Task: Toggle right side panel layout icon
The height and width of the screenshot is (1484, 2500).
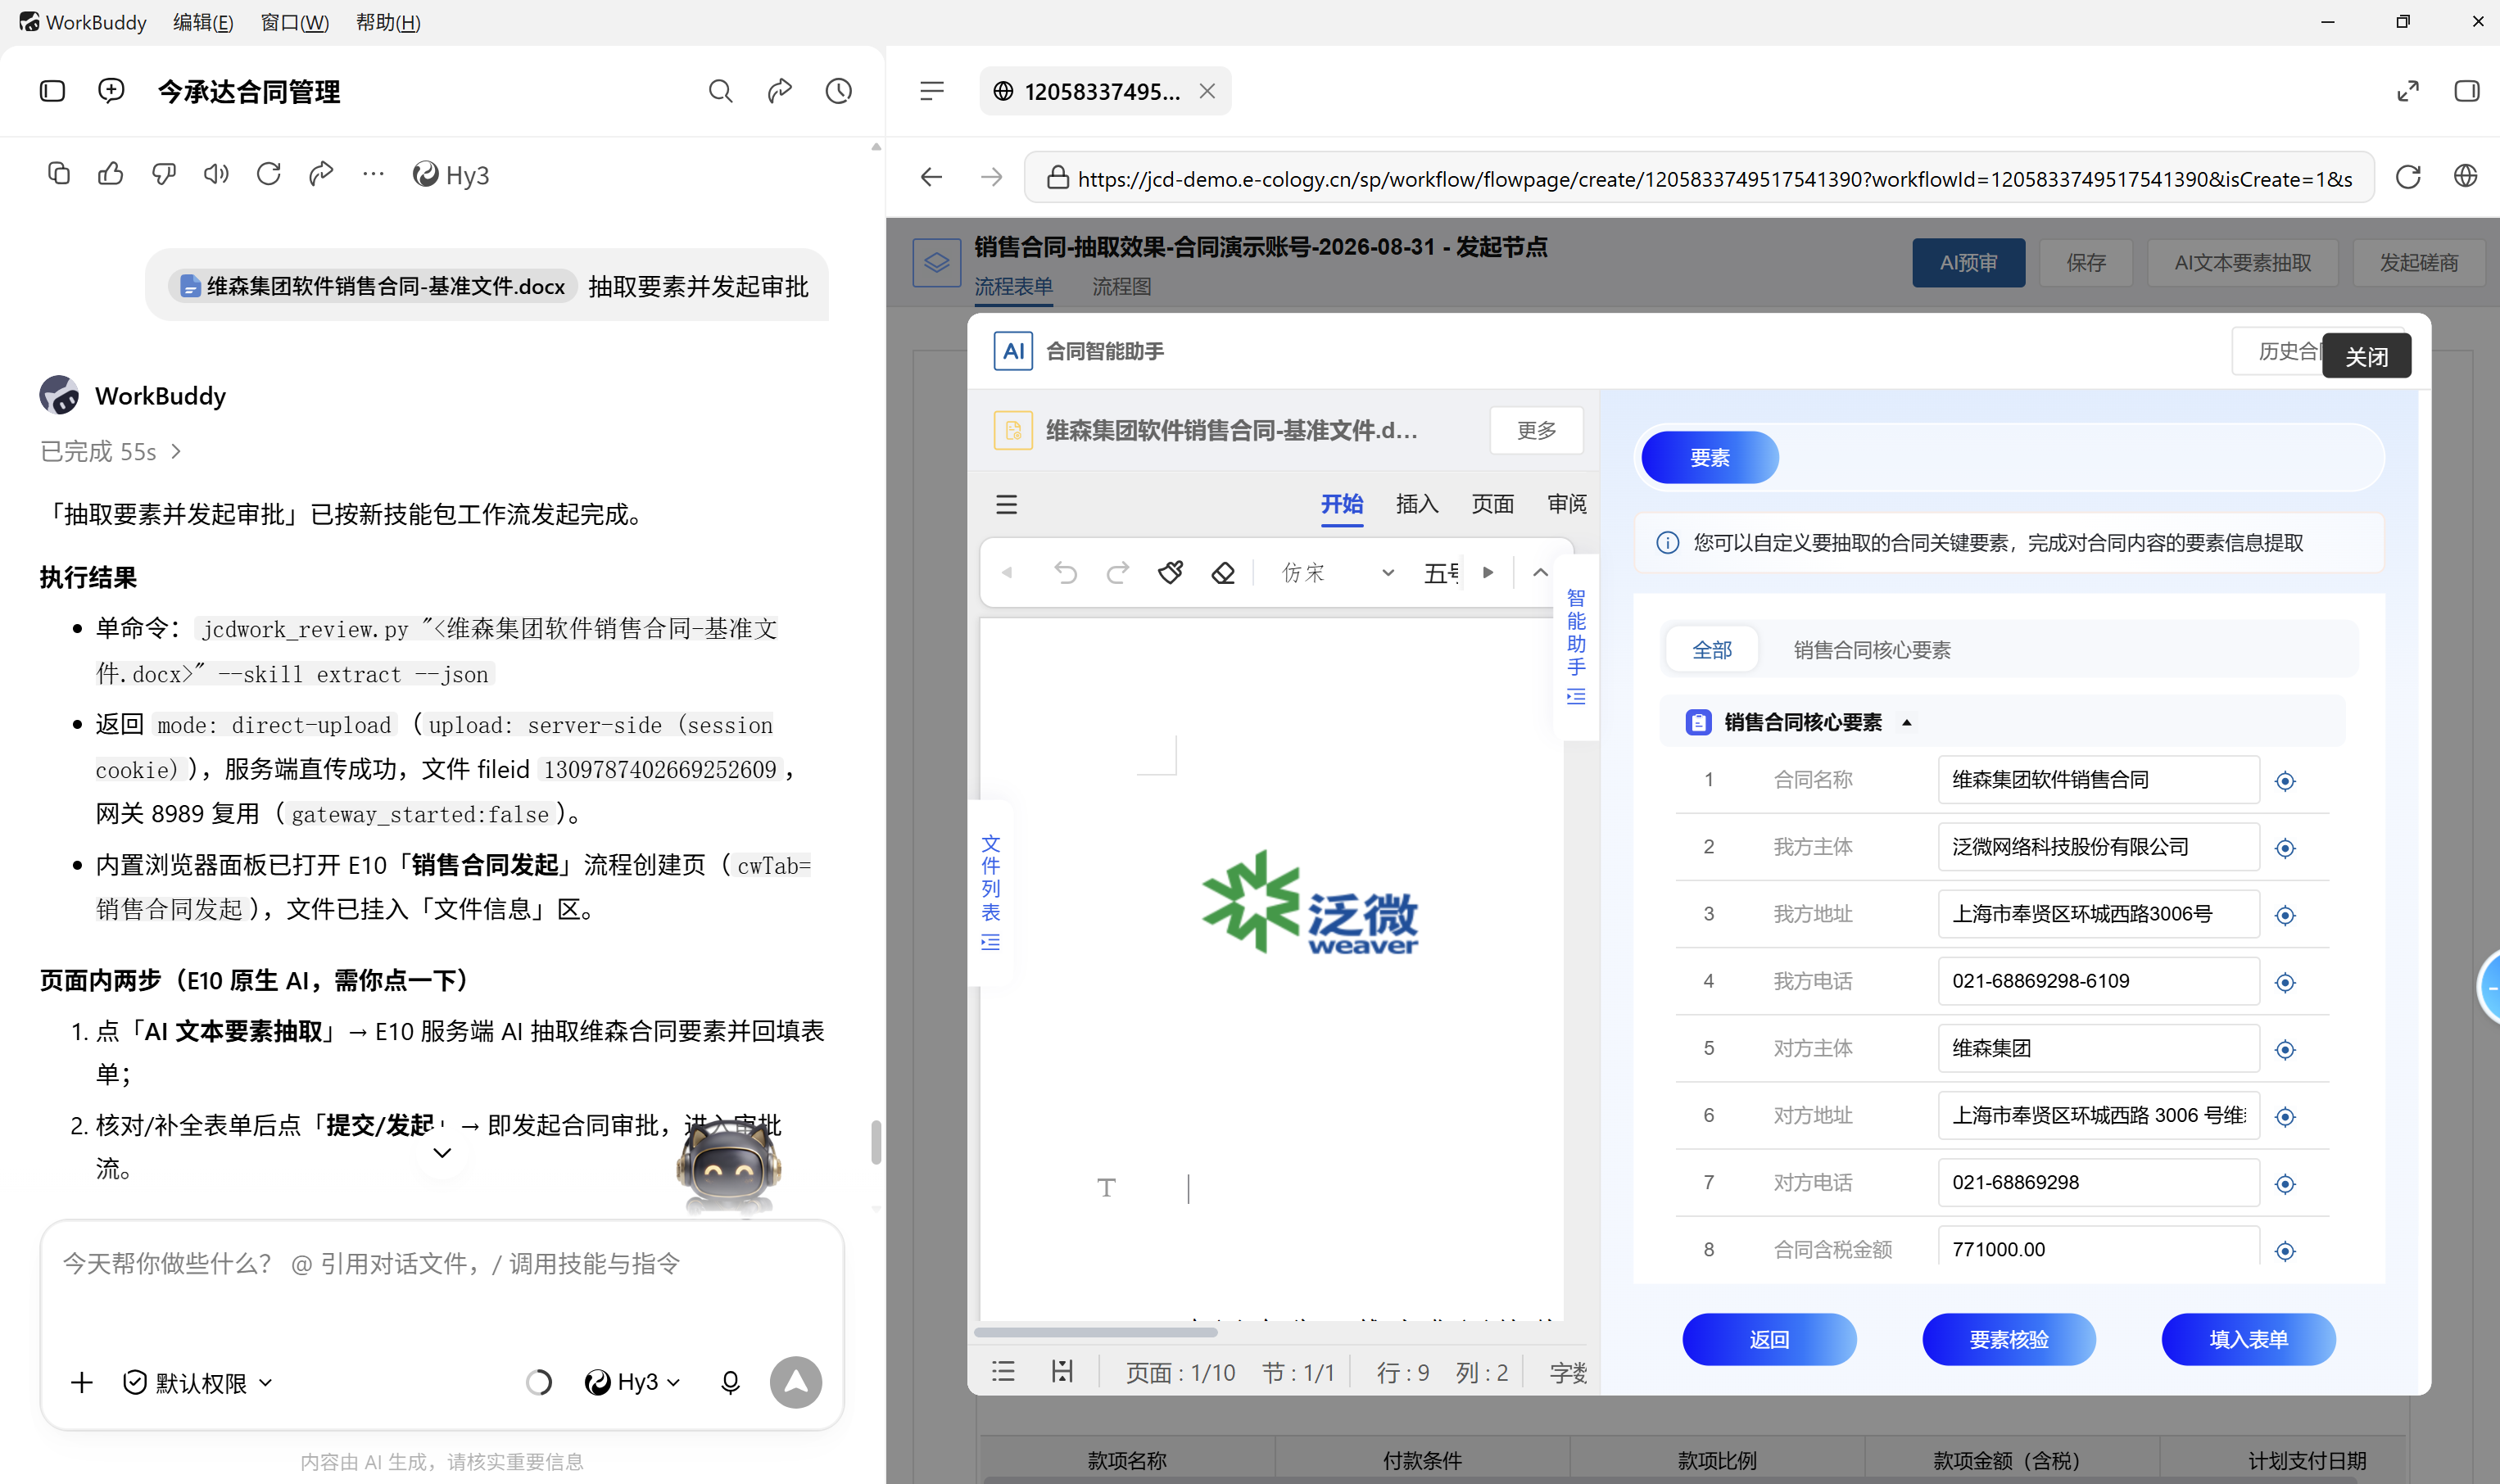Action: (2466, 91)
